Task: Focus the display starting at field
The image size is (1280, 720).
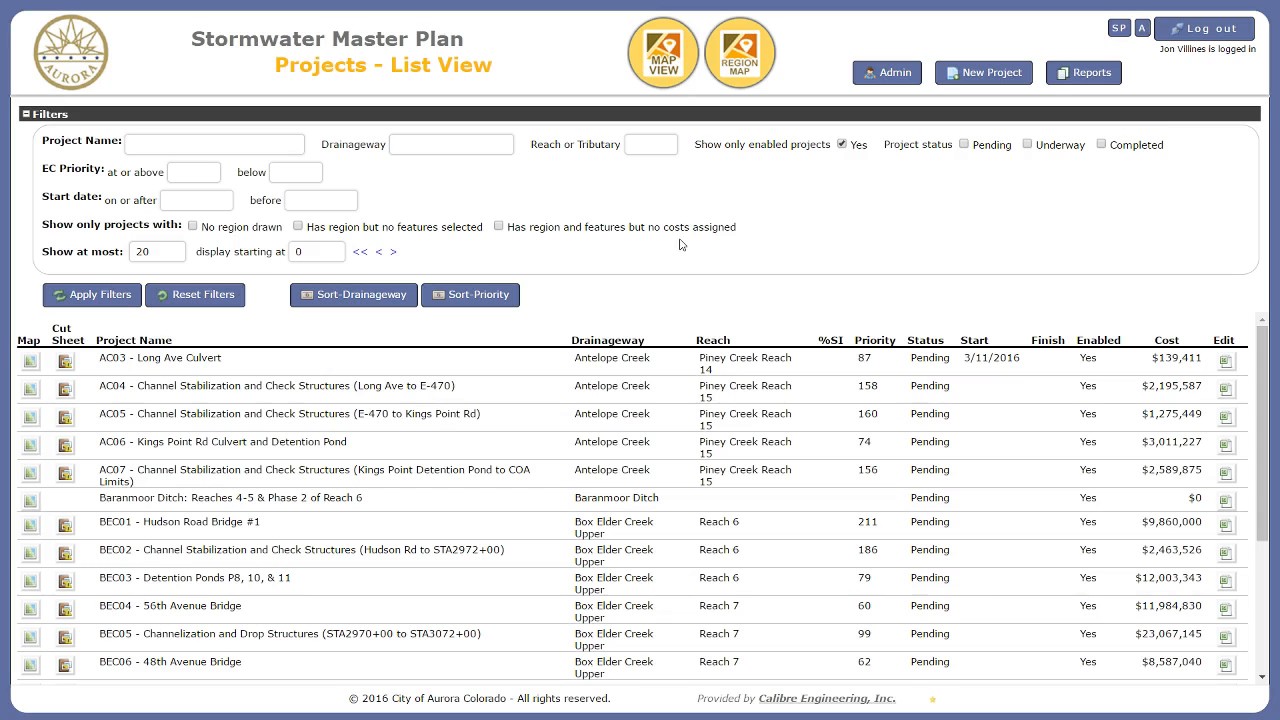Action: click(317, 251)
